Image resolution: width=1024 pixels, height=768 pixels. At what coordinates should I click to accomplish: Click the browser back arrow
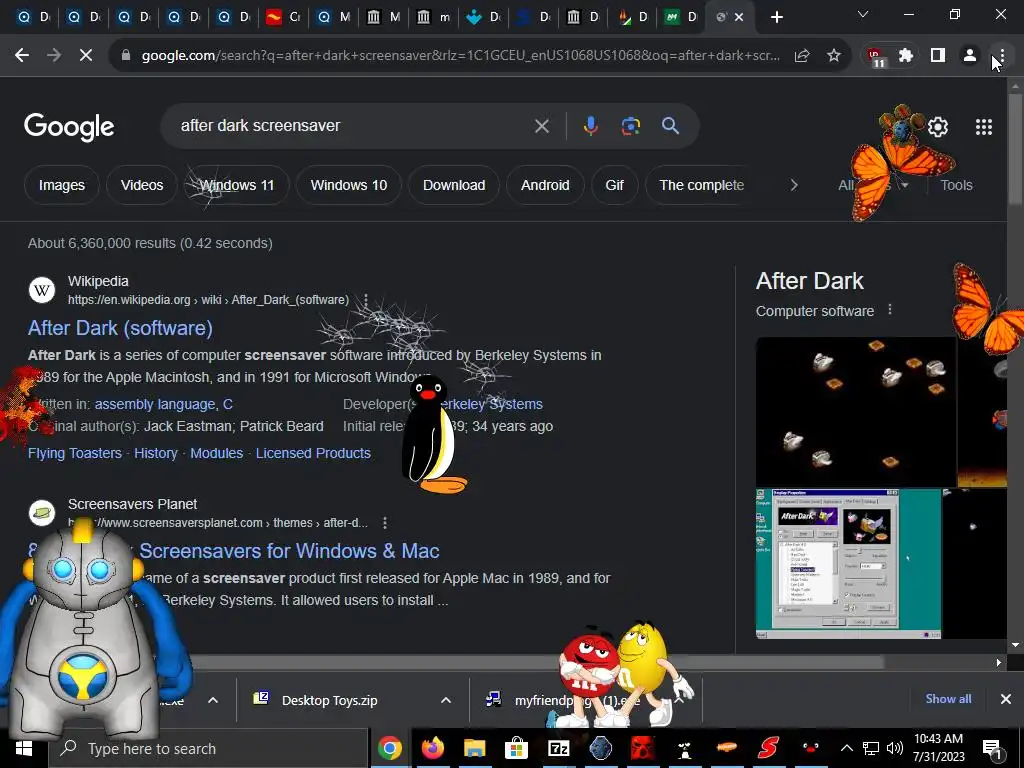pos(22,56)
